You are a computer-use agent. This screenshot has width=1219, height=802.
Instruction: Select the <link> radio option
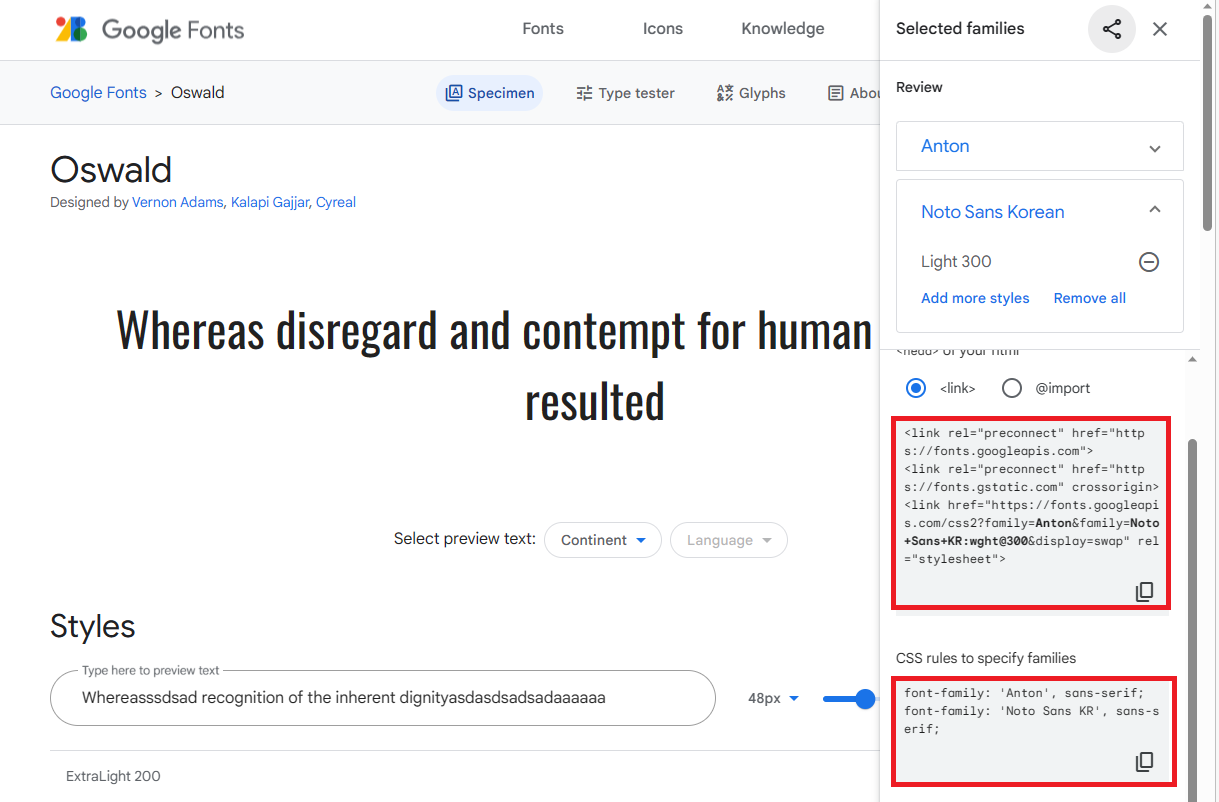(x=915, y=388)
